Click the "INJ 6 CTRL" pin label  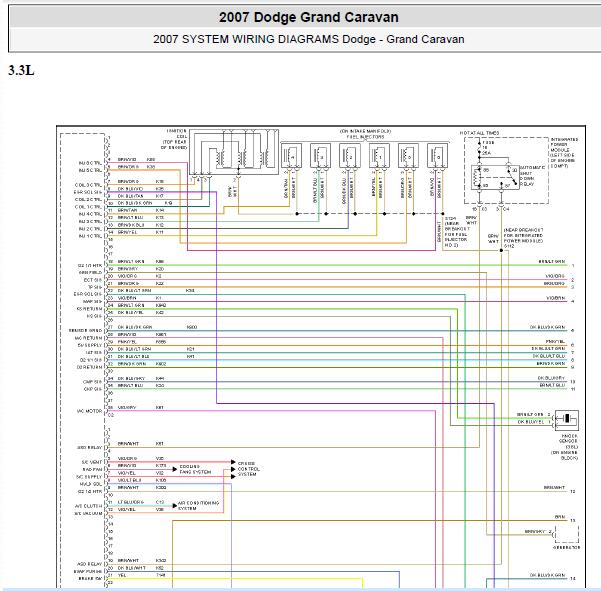90,163
